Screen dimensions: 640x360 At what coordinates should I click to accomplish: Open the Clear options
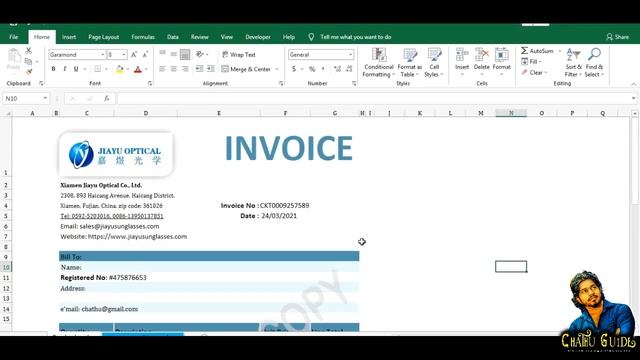pyautogui.click(x=534, y=72)
